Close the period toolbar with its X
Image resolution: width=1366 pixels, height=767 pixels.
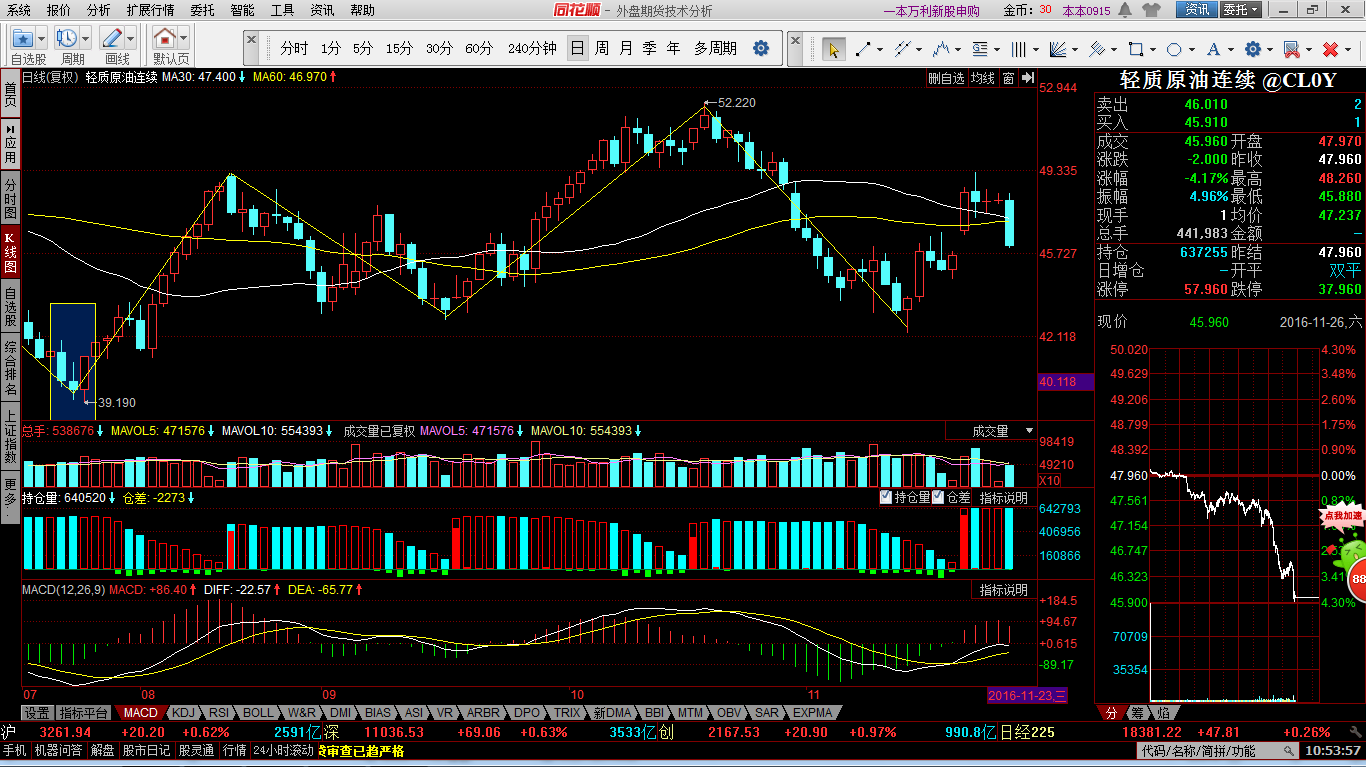(250, 40)
